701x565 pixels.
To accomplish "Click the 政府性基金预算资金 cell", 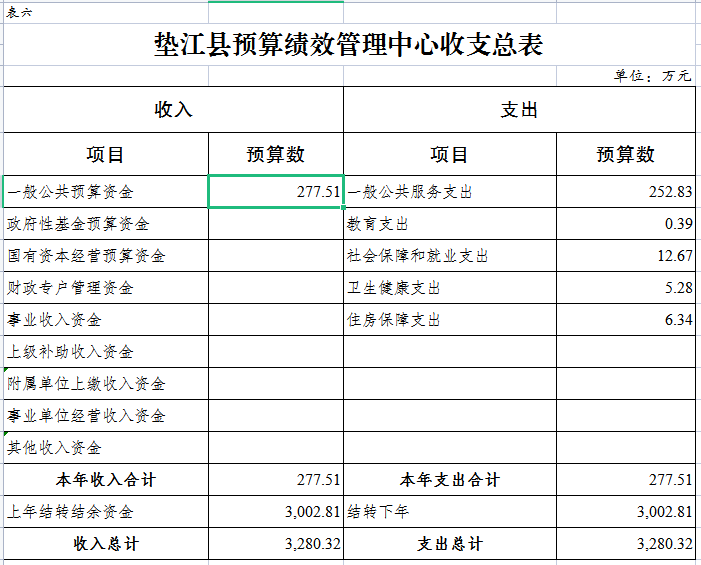I will 106,223.
